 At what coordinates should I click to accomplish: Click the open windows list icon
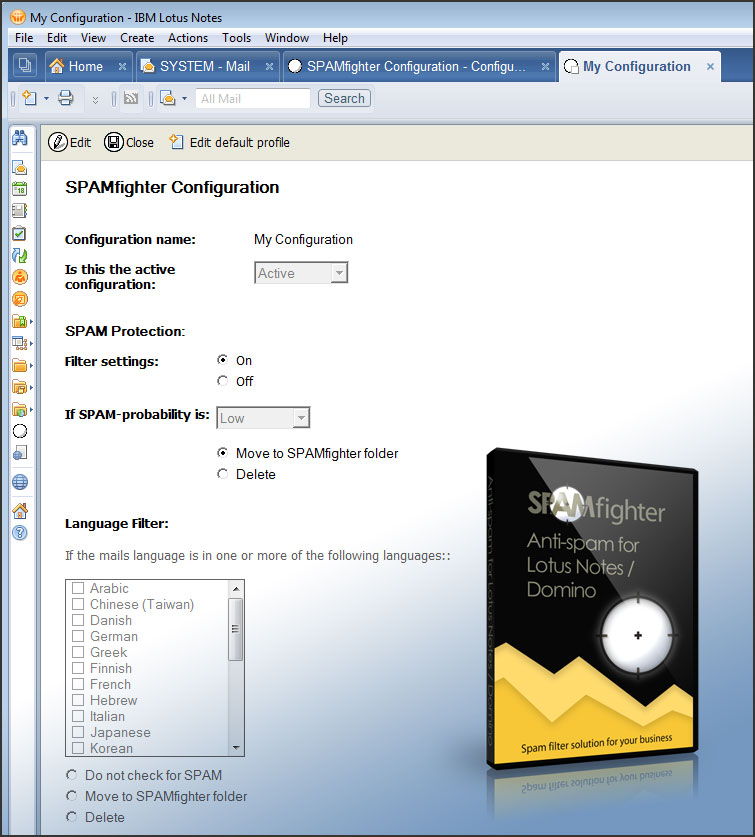tap(25, 66)
